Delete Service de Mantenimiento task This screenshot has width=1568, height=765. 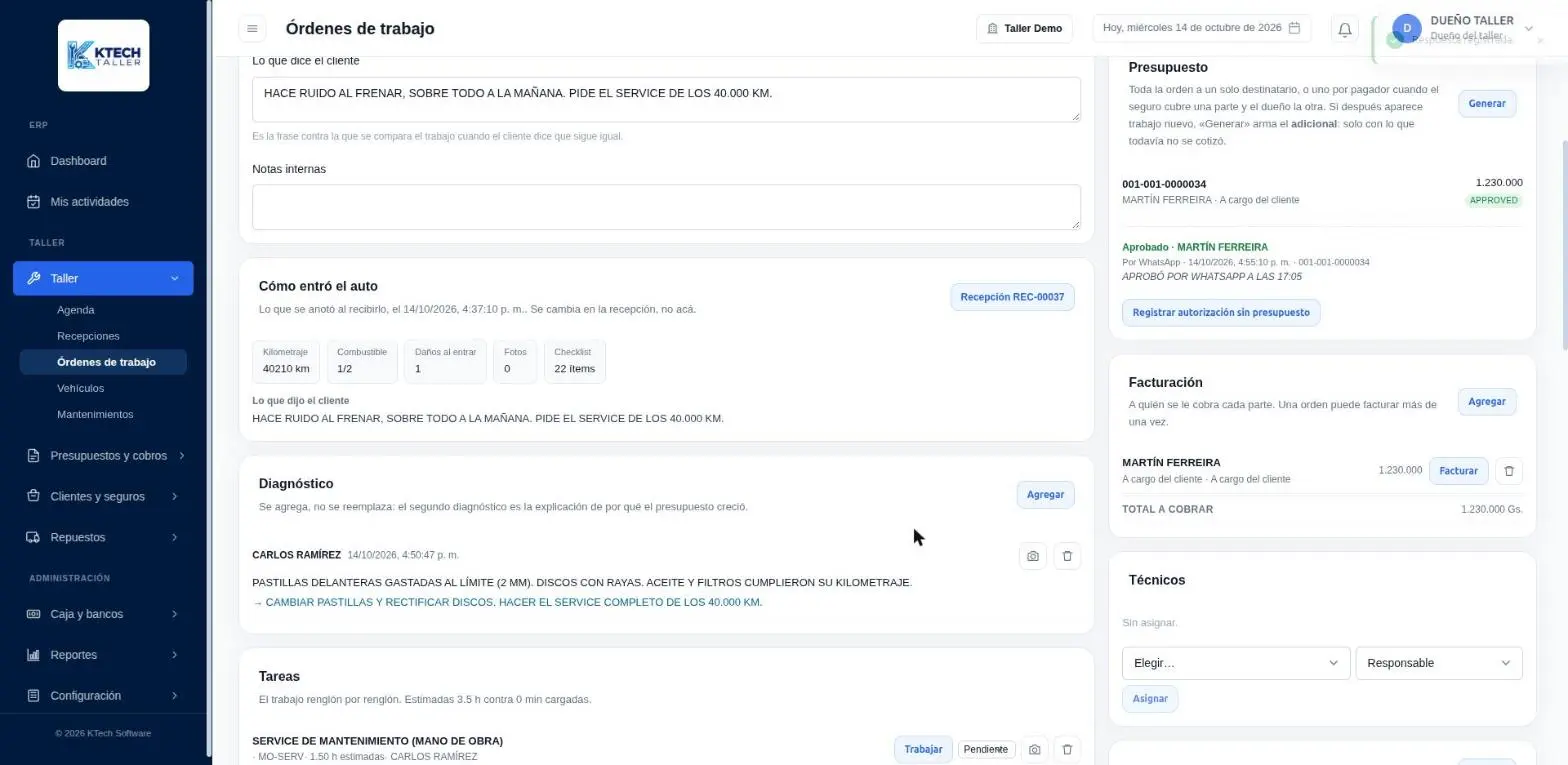pyautogui.click(x=1067, y=749)
